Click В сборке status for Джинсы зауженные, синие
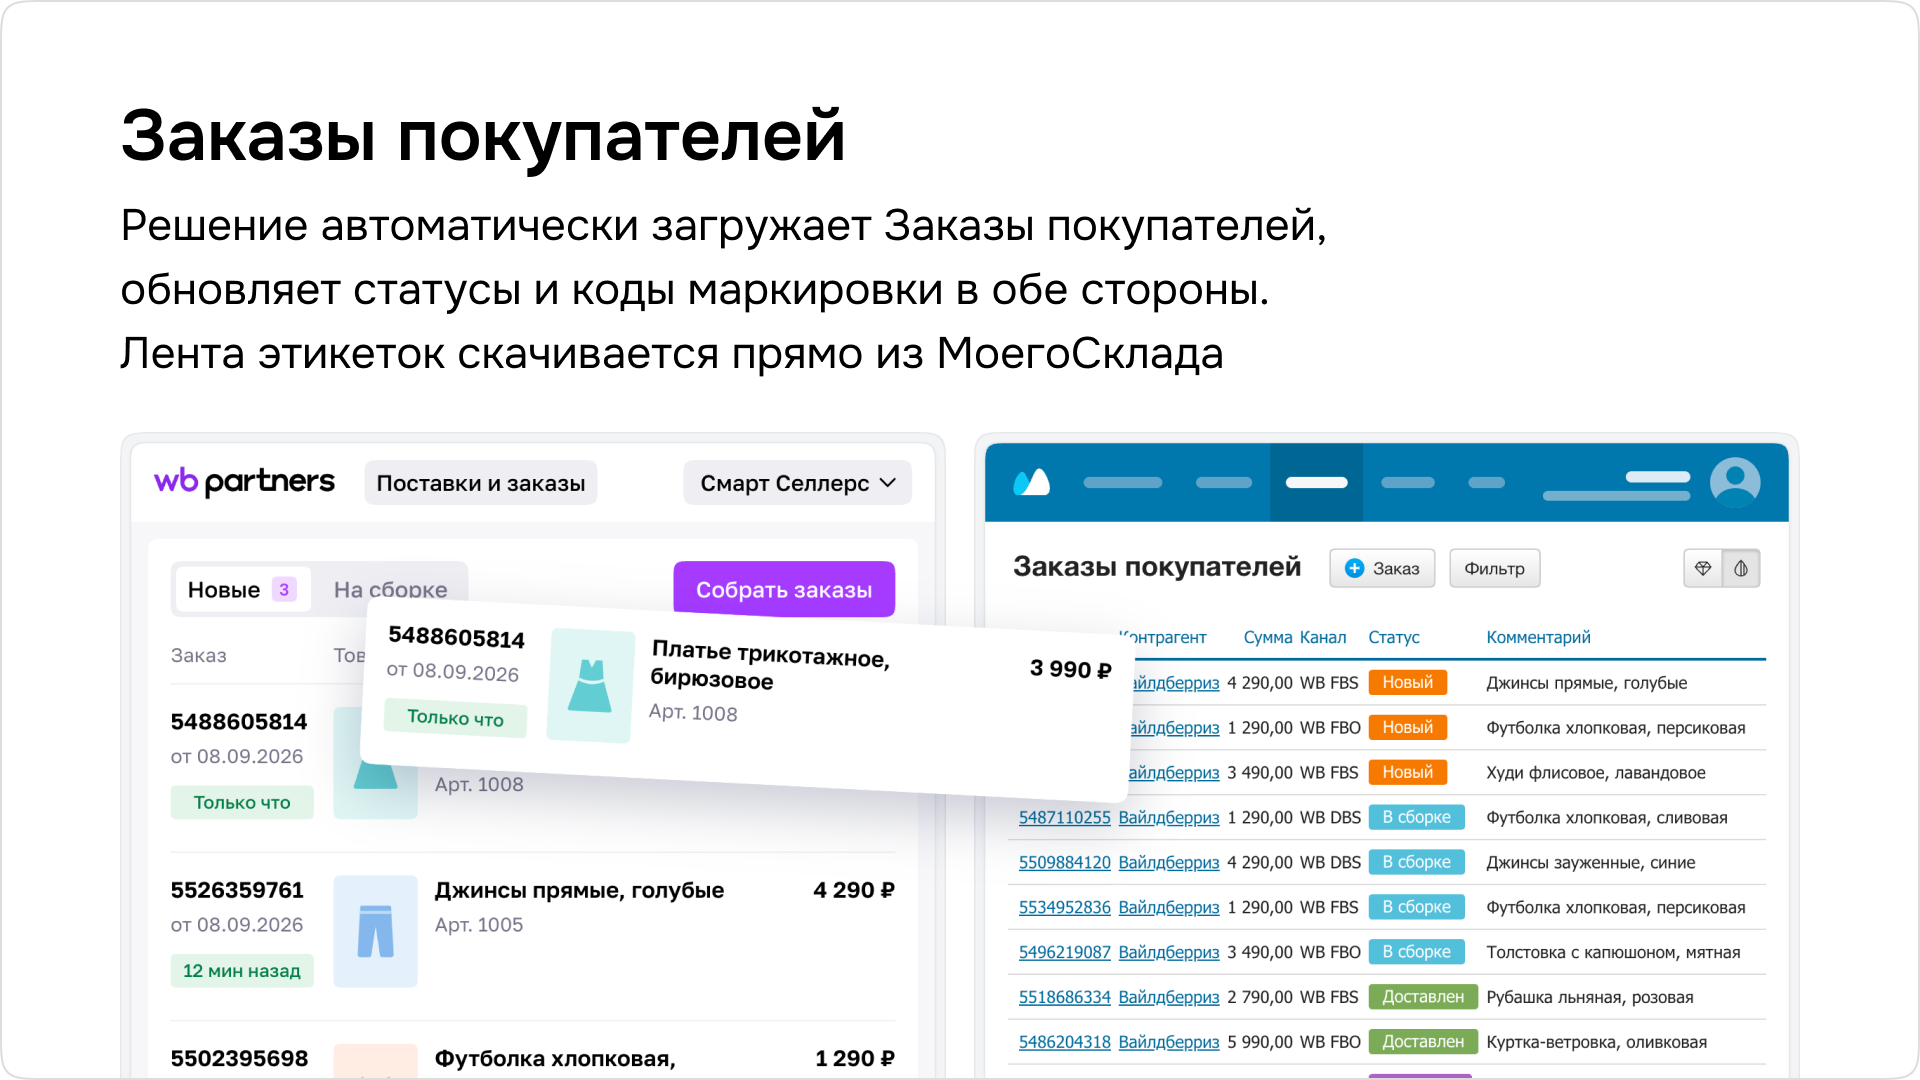Screen dimensions: 1920x1080 (1416, 862)
